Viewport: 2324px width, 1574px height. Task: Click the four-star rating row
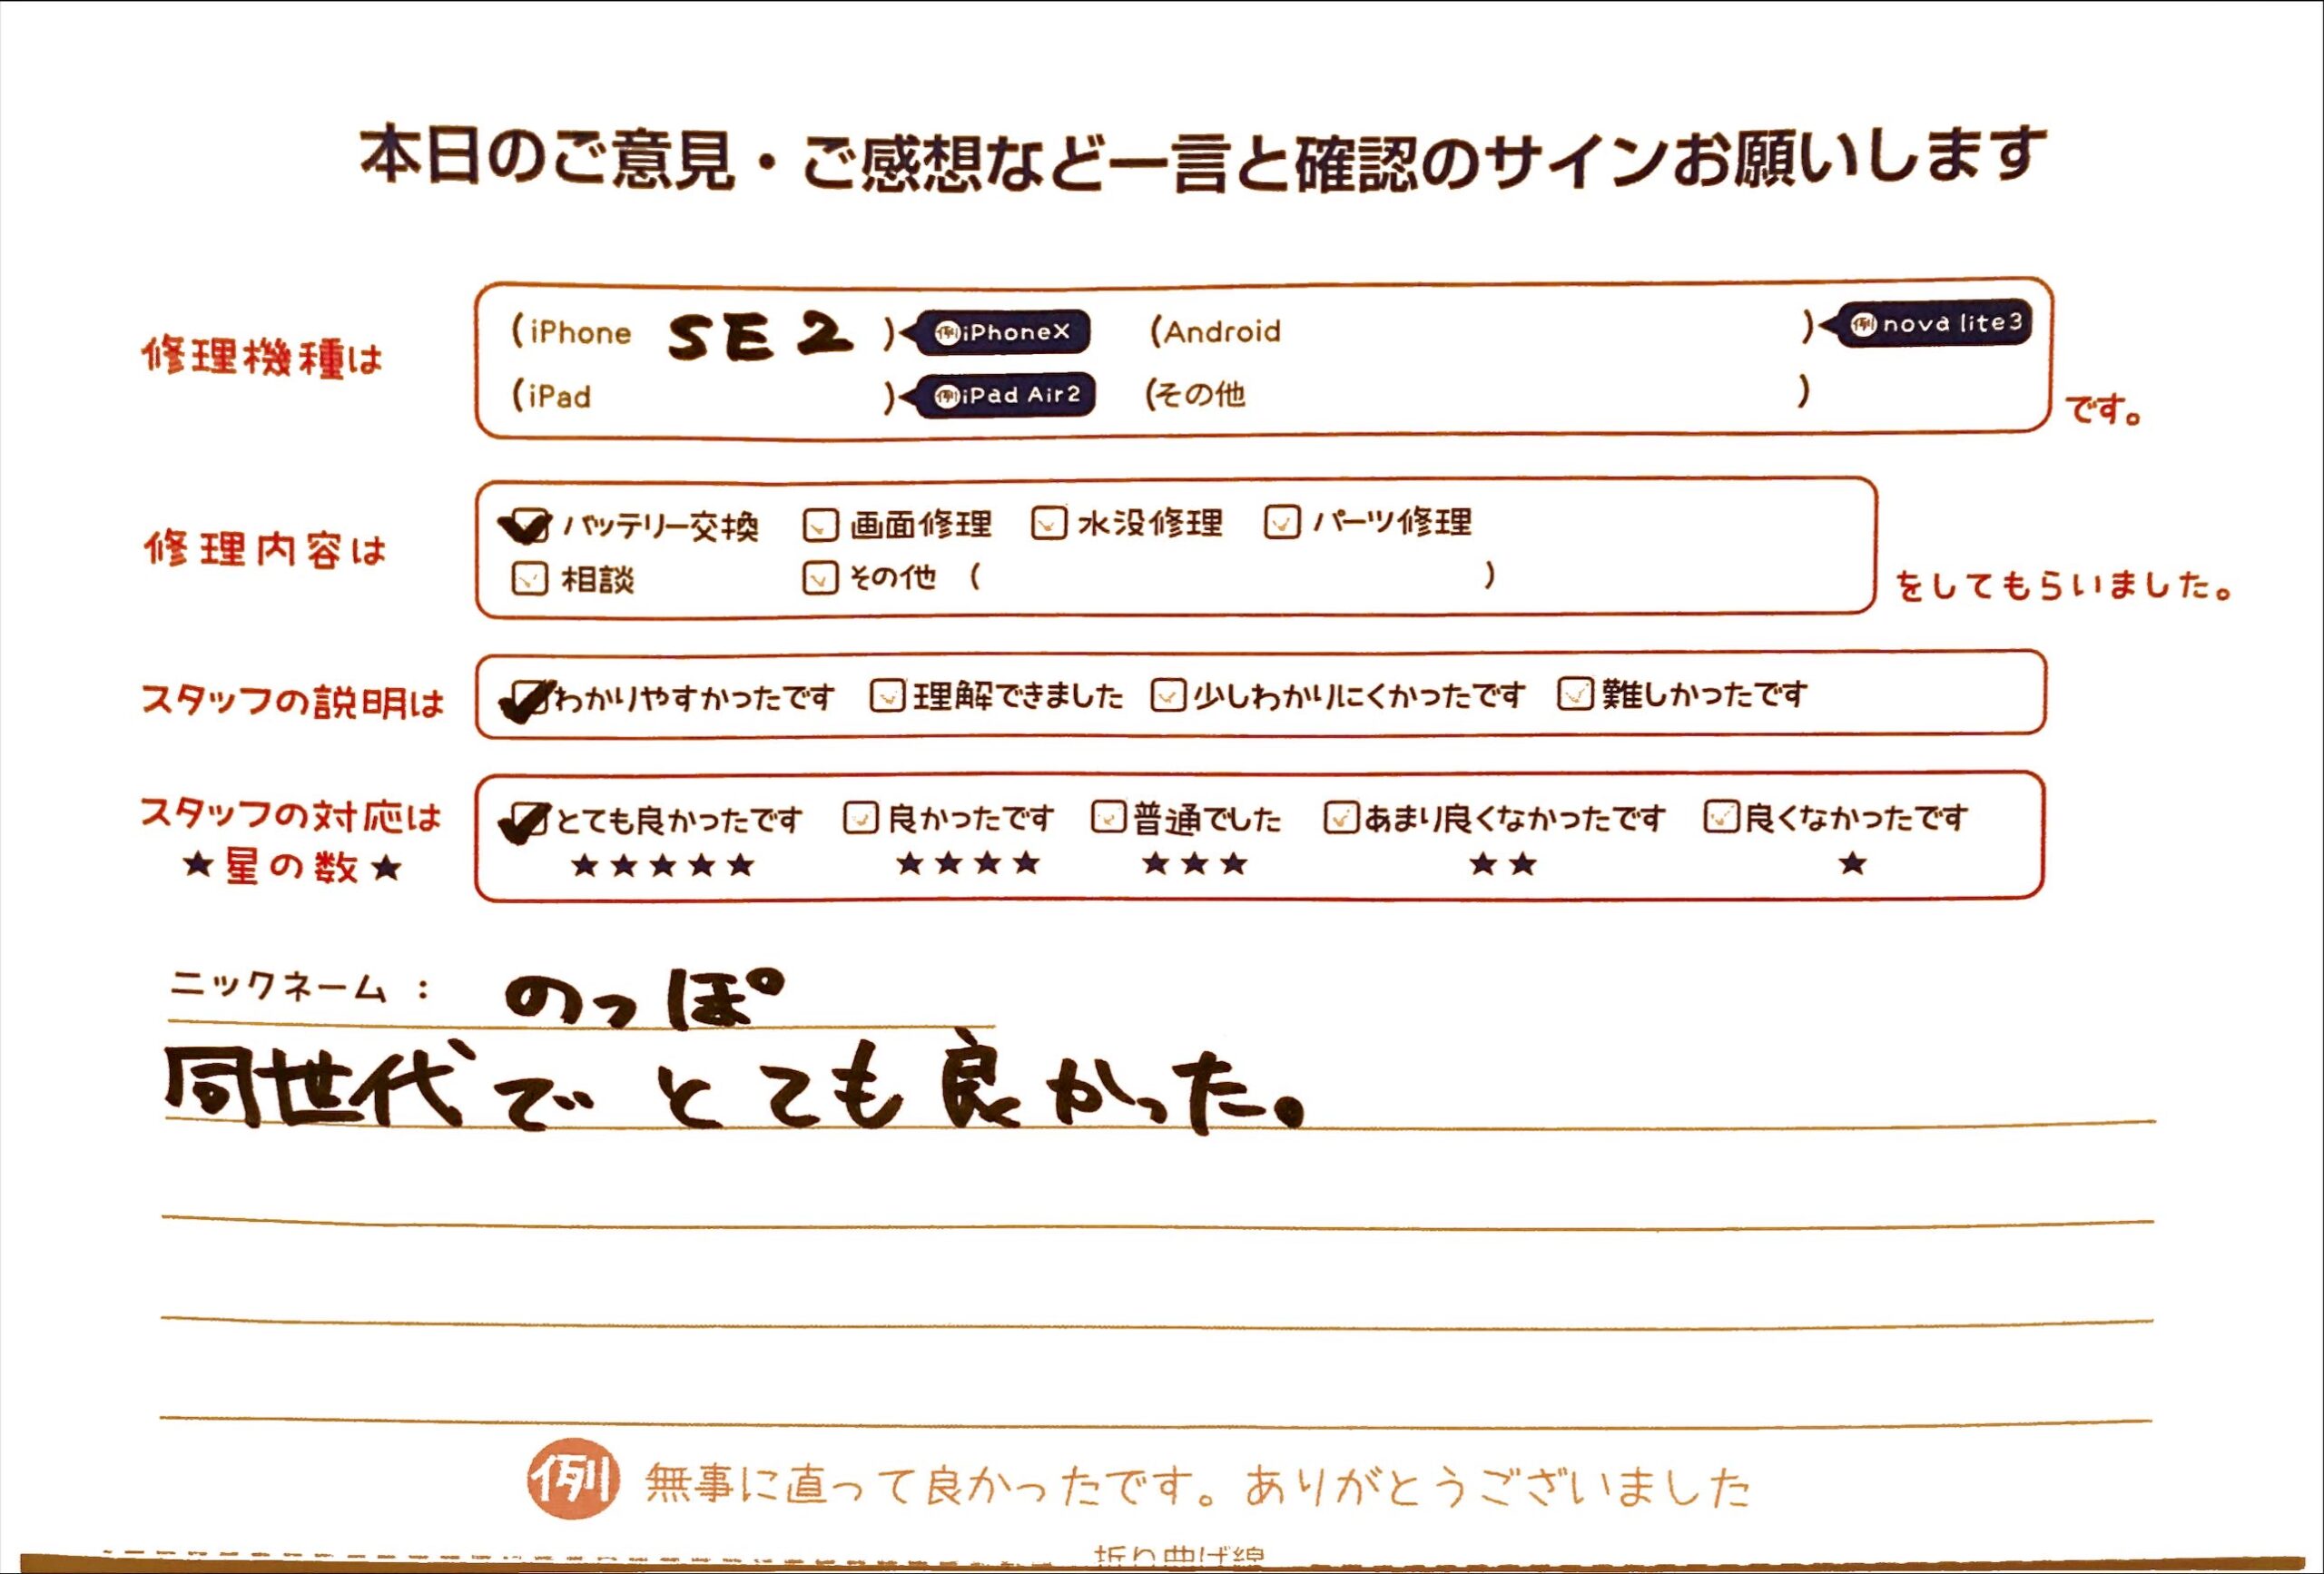pos(968,863)
